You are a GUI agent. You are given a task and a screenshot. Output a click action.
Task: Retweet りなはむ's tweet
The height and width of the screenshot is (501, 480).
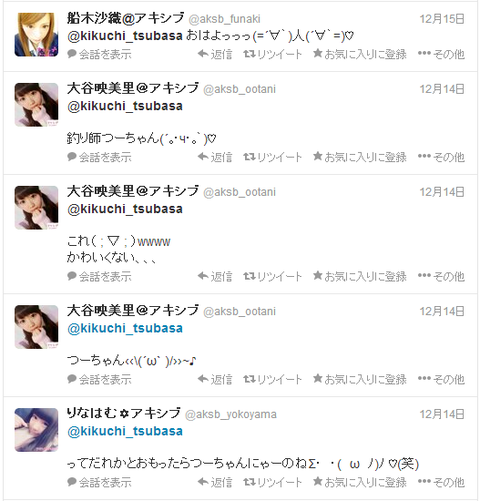click(x=273, y=482)
